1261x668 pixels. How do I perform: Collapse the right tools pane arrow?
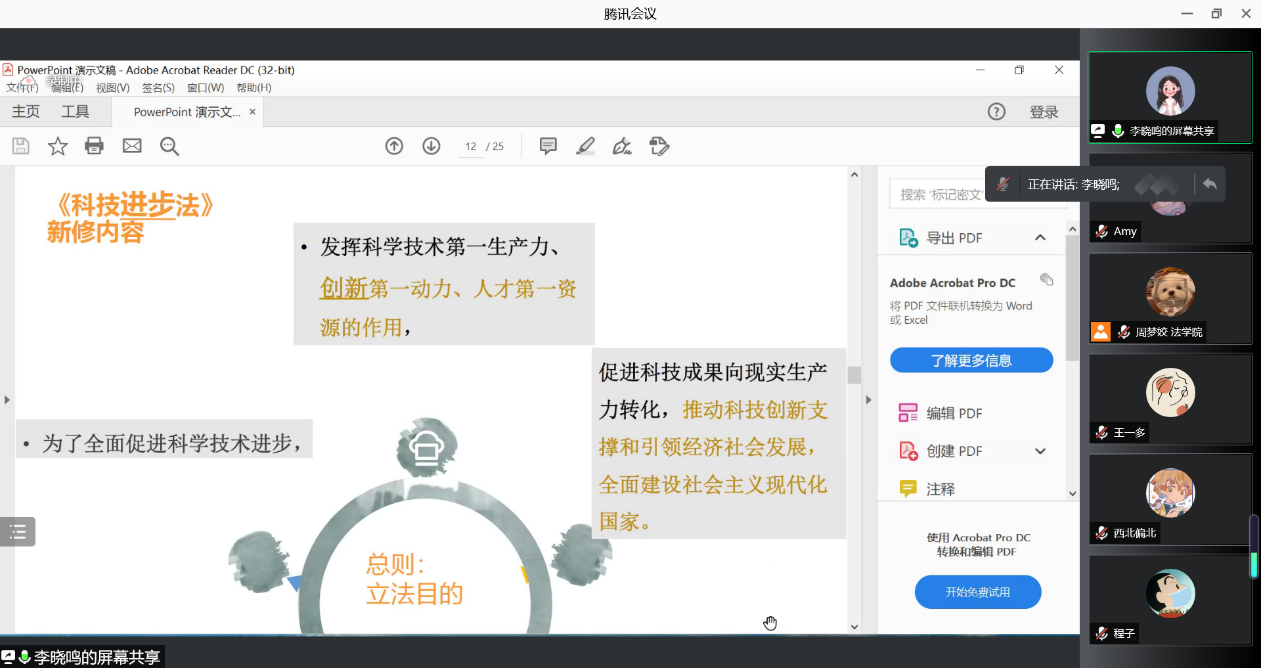tap(868, 400)
